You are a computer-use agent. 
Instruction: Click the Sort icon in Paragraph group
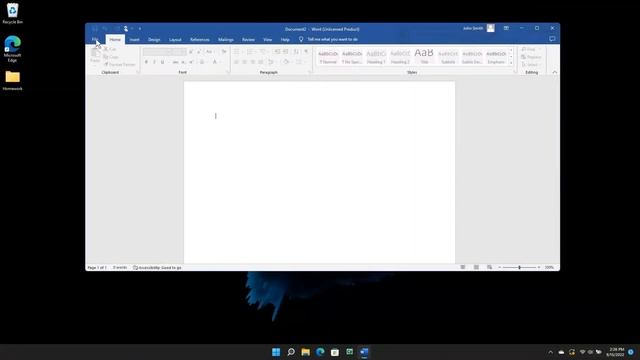coord(296,52)
